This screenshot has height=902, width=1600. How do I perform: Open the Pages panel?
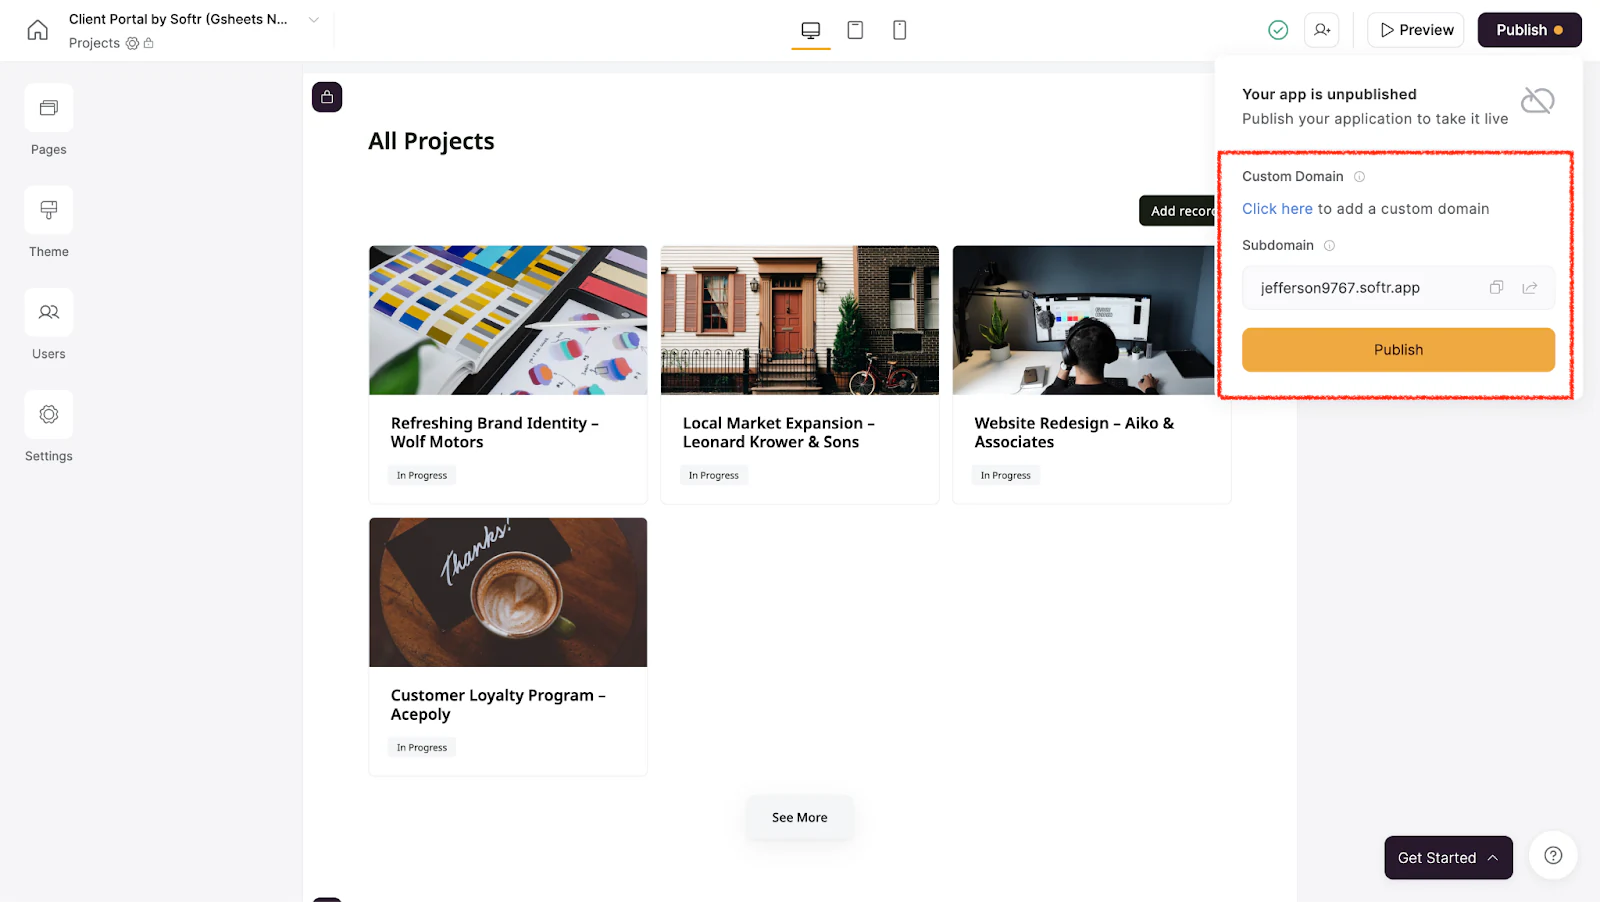click(49, 108)
